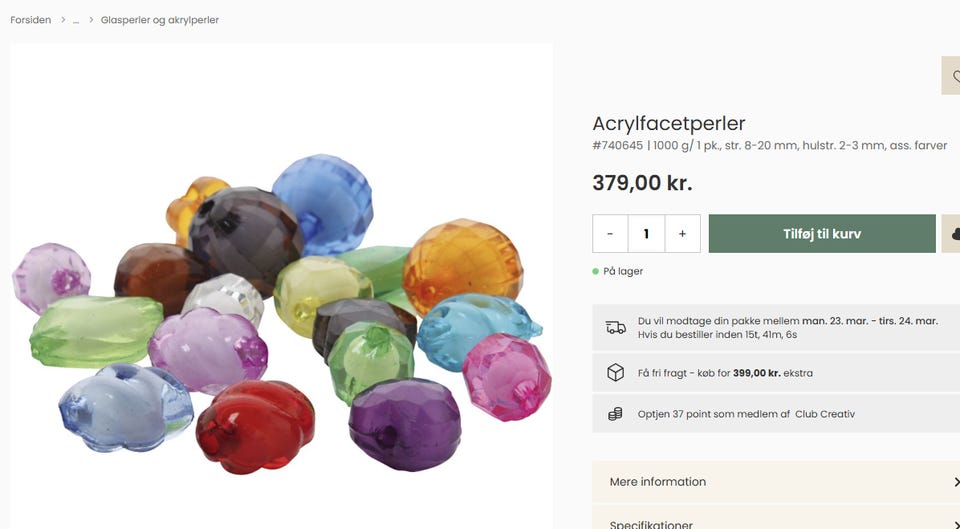Image resolution: width=960 pixels, height=529 pixels.
Task: Click the free shipping box icon
Action: point(615,373)
